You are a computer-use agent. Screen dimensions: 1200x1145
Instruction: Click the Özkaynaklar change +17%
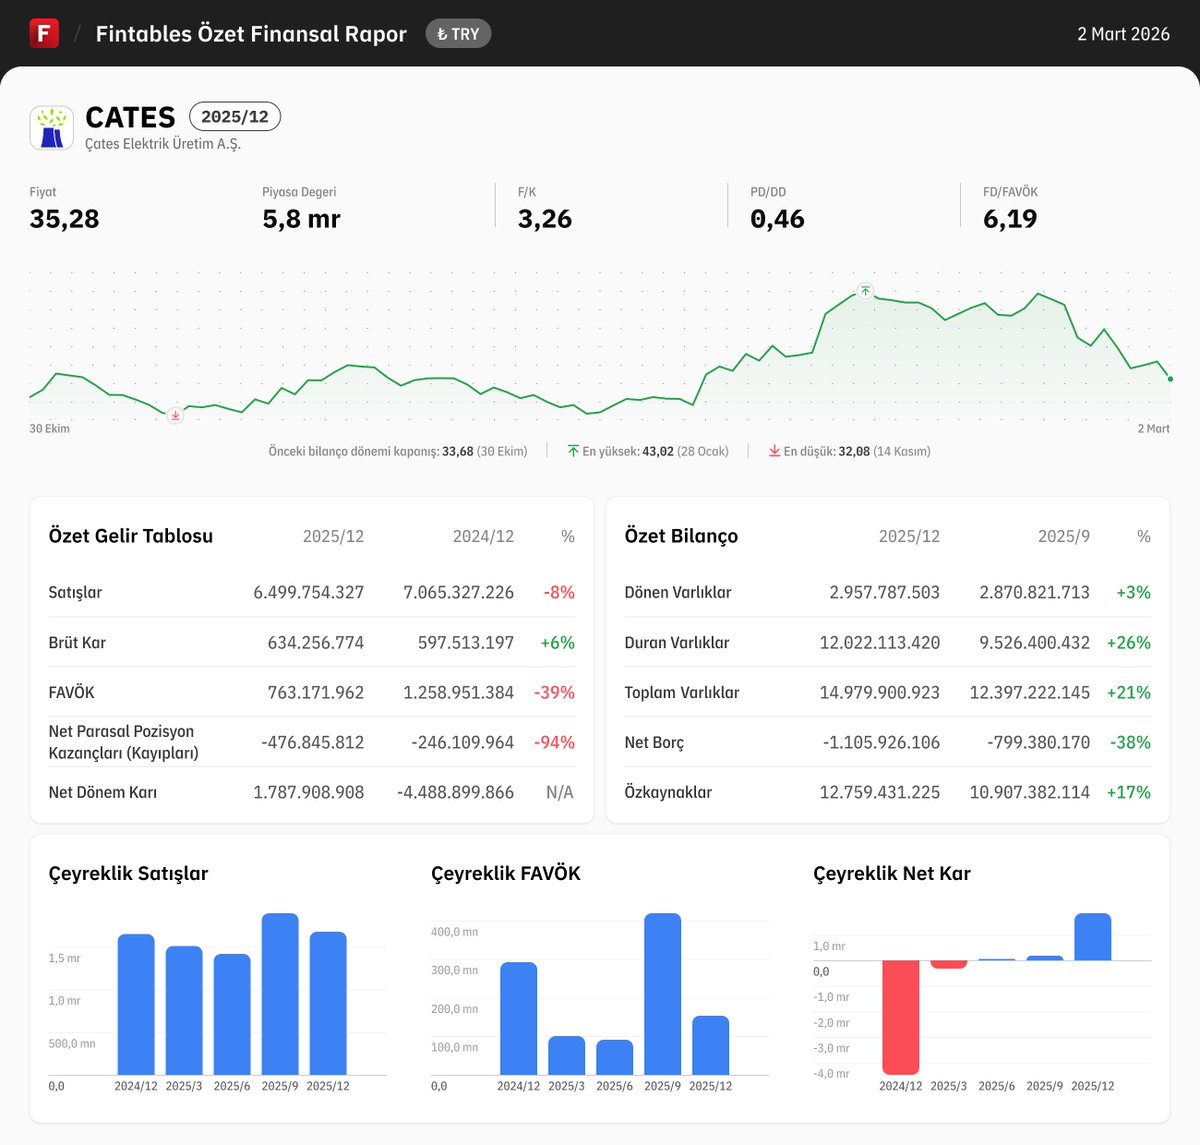point(1129,792)
